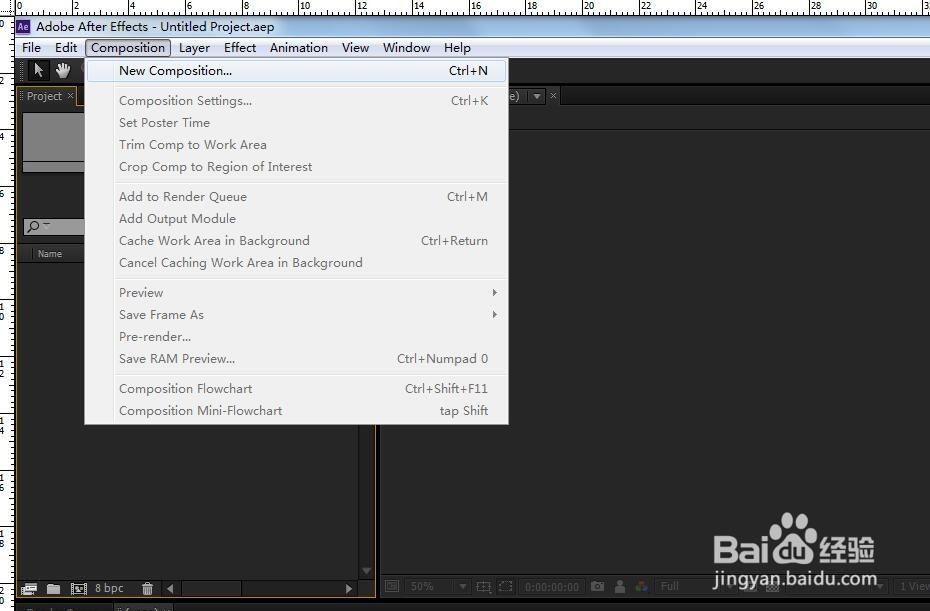Open the Show Channel color icon
The image size is (930, 611).
[641, 586]
